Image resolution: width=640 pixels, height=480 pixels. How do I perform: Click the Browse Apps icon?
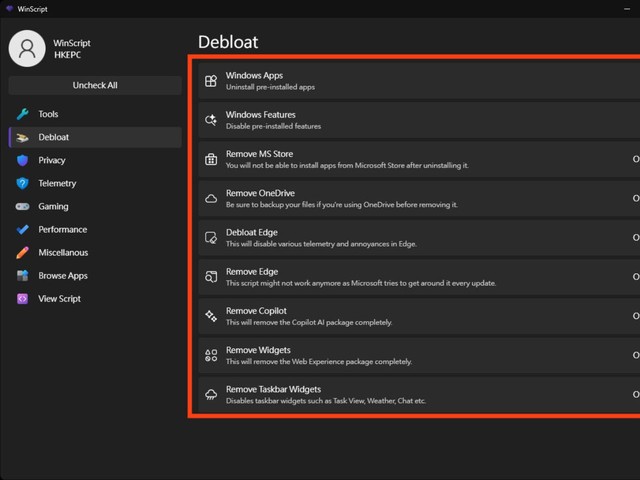(x=22, y=276)
